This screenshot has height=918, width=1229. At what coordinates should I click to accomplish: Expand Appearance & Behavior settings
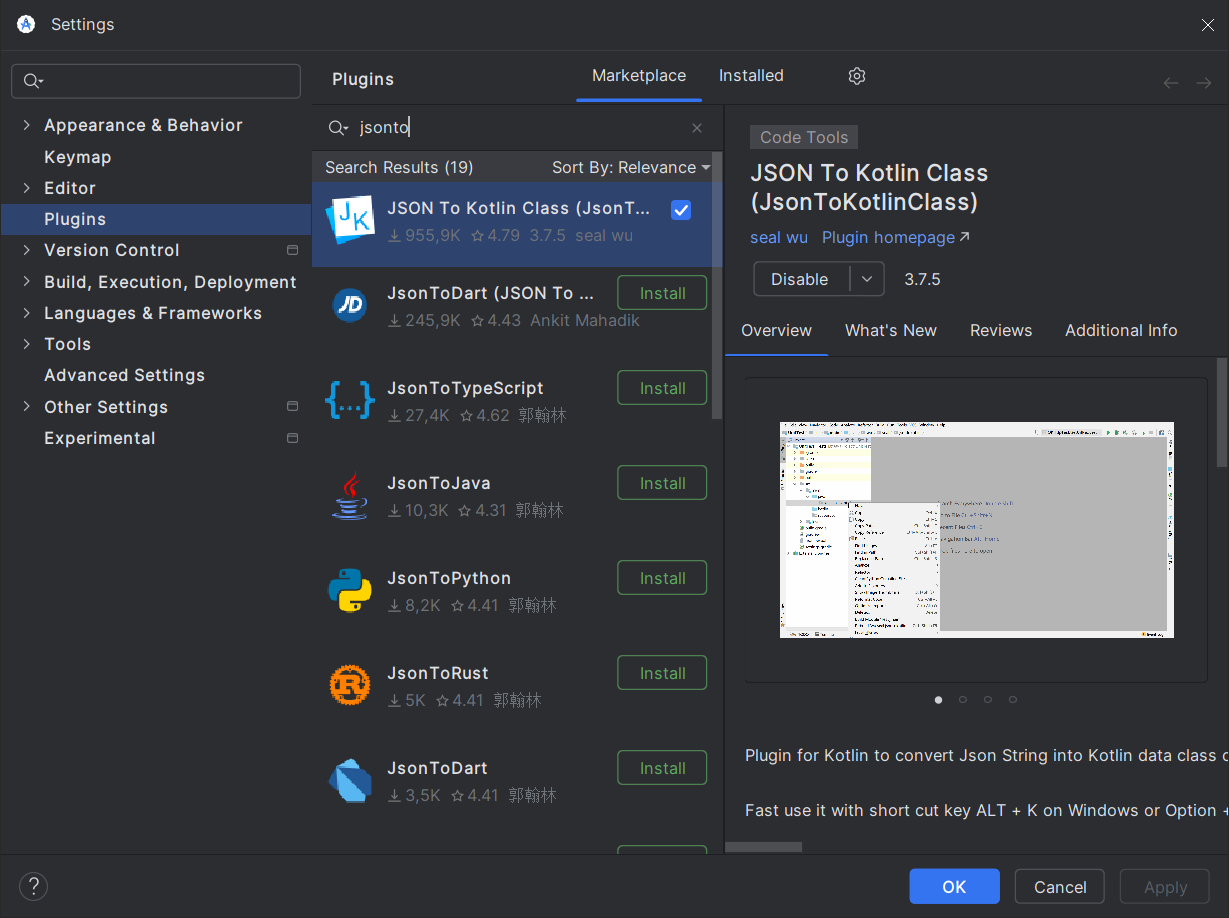pos(27,125)
